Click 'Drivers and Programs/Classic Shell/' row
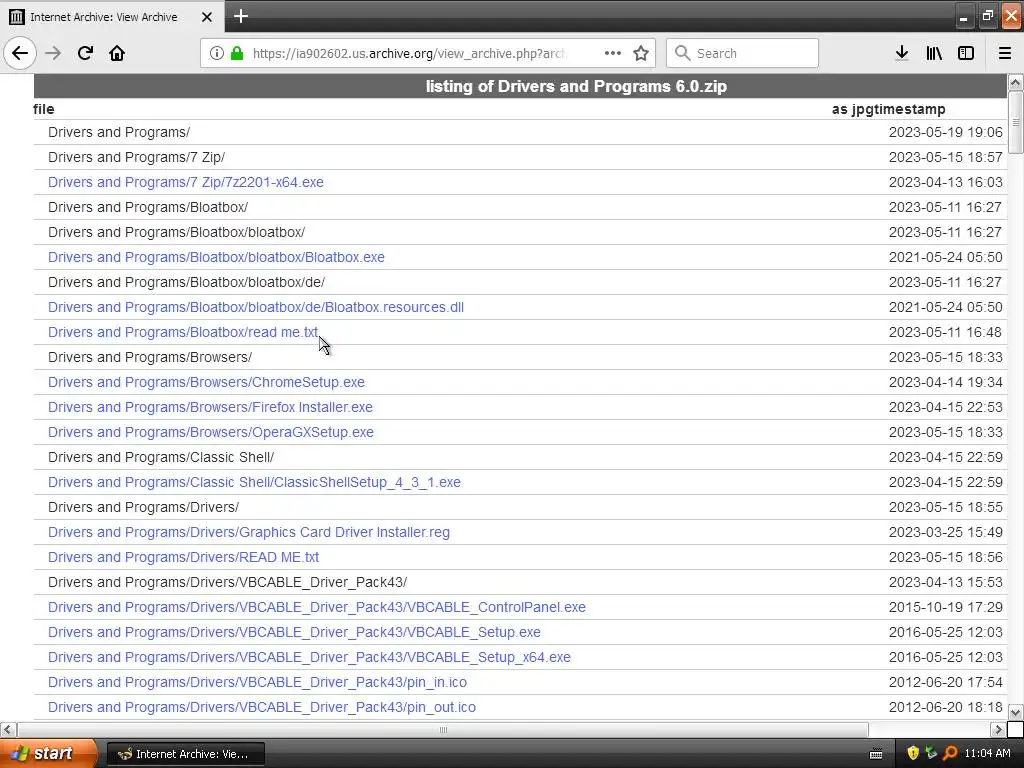This screenshot has width=1024, height=768. [x=161, y=457]
